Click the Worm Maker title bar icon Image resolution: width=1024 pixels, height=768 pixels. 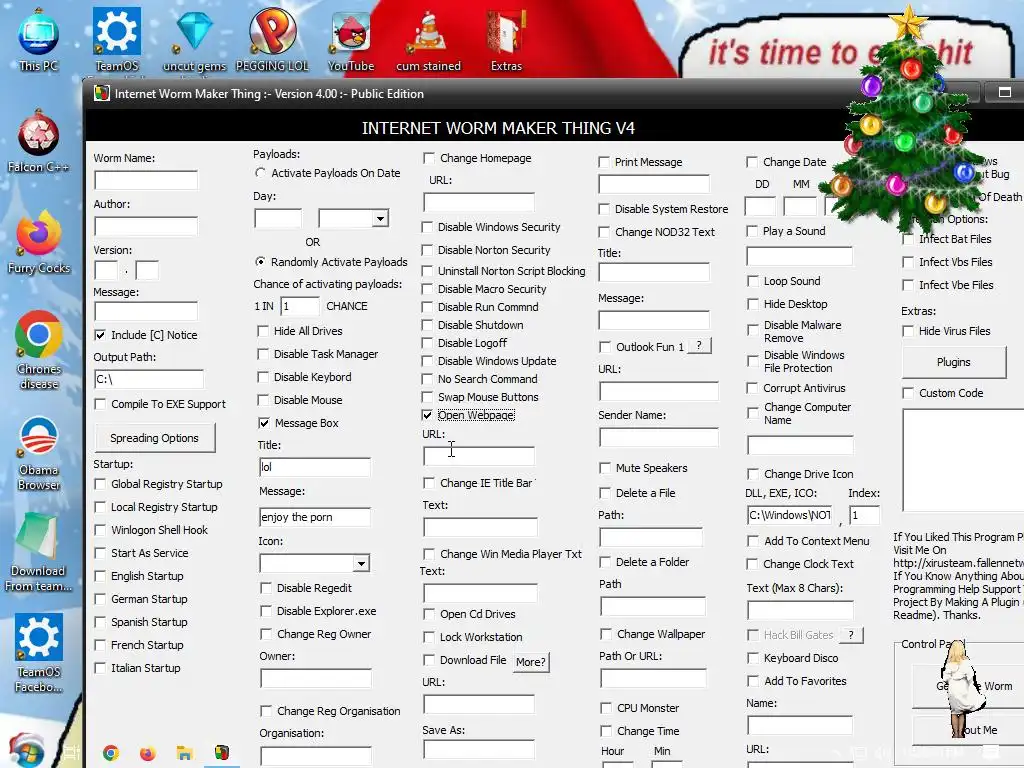(x=102, y=93)
